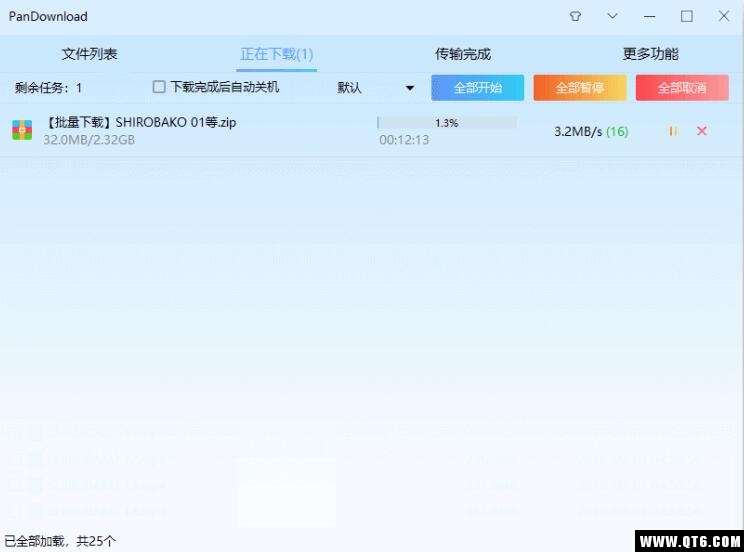The width and height of the screenshot is (744, 552).
Task: Go to the 更多功能 tab
Action: coord(650,54)
